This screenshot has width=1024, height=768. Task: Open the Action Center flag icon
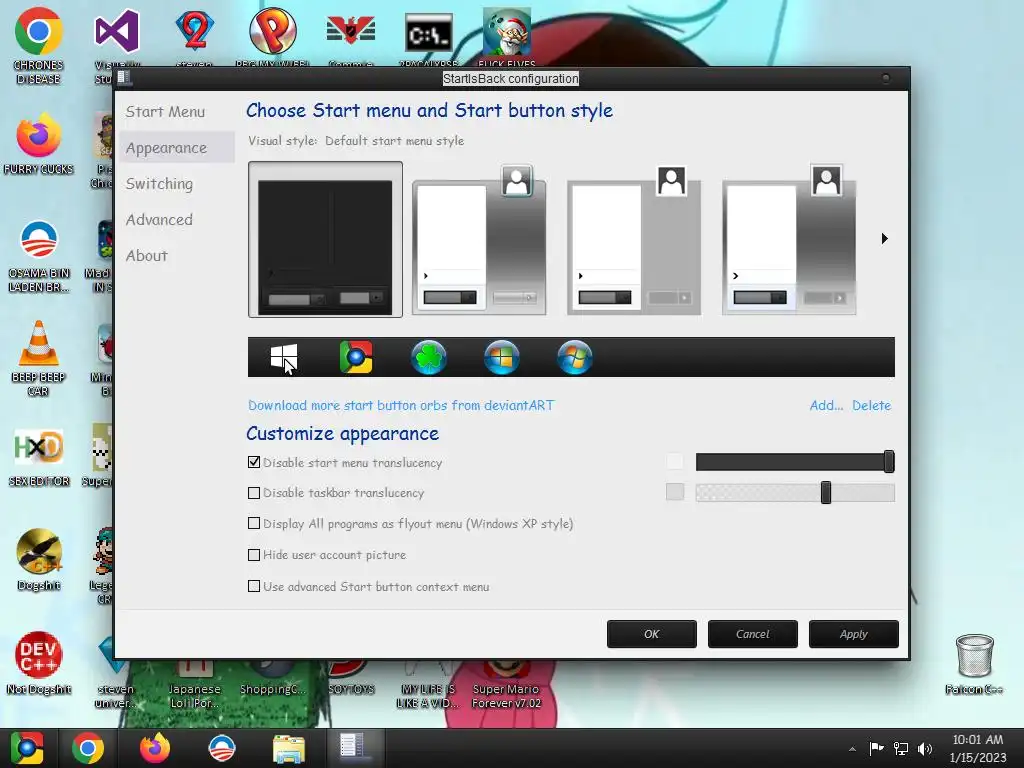point(876,748)
